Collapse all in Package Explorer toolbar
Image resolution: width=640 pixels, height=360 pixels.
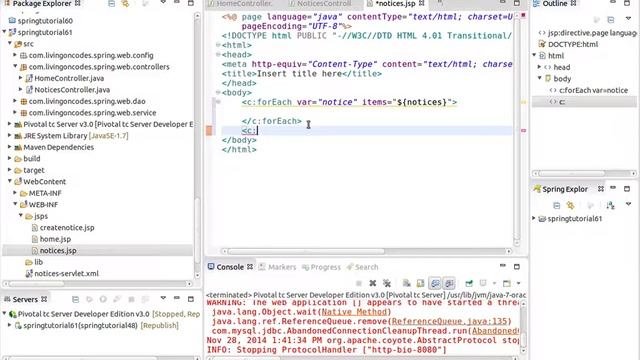(x=111, y=4)
